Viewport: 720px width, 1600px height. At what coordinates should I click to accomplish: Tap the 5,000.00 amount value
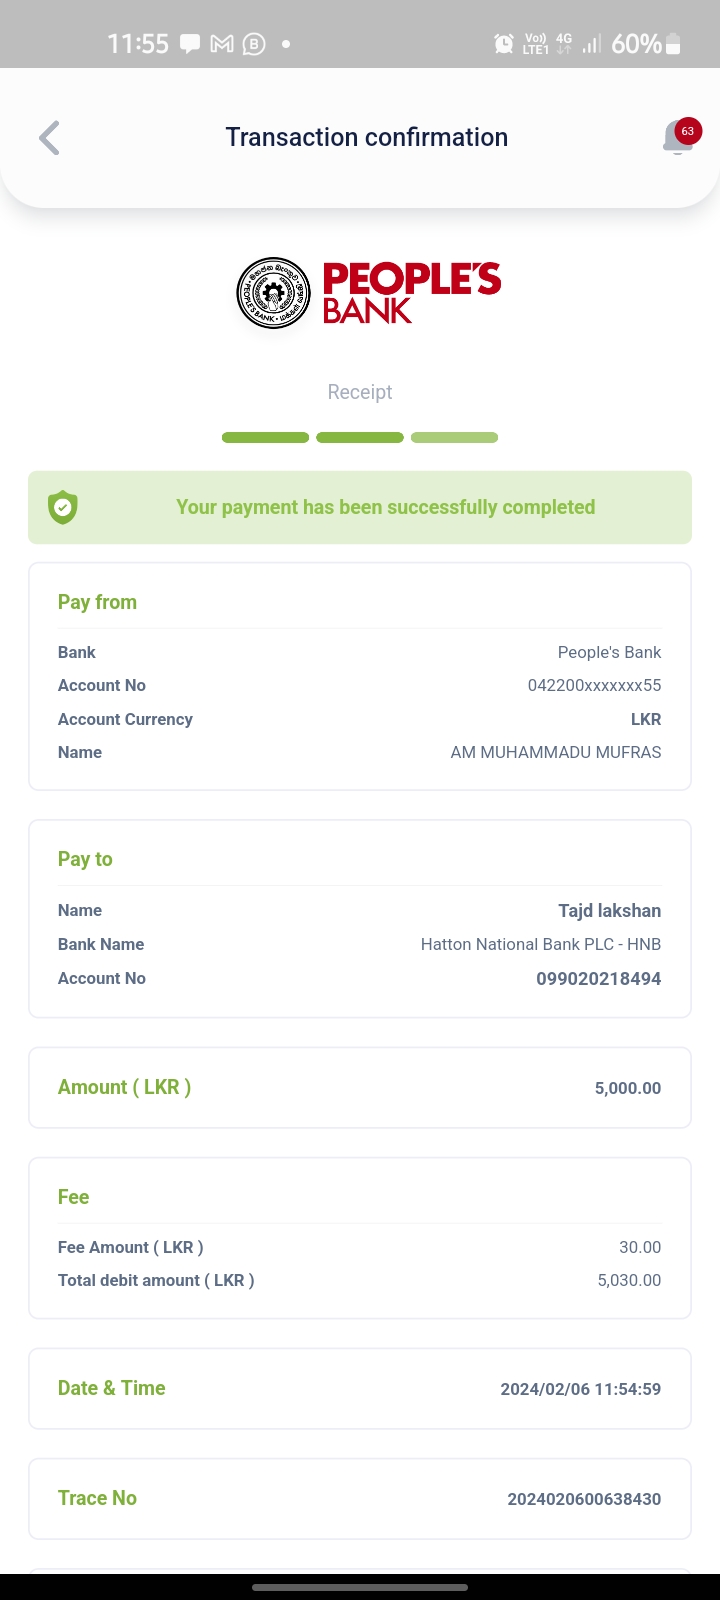click(627, 1088)
